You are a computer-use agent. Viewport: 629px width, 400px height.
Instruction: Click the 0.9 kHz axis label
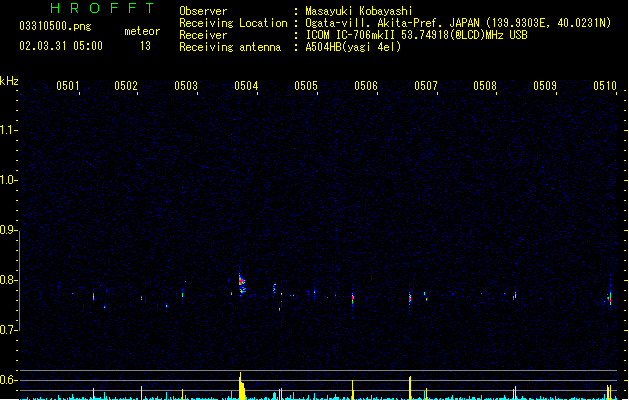click(7, 230)
